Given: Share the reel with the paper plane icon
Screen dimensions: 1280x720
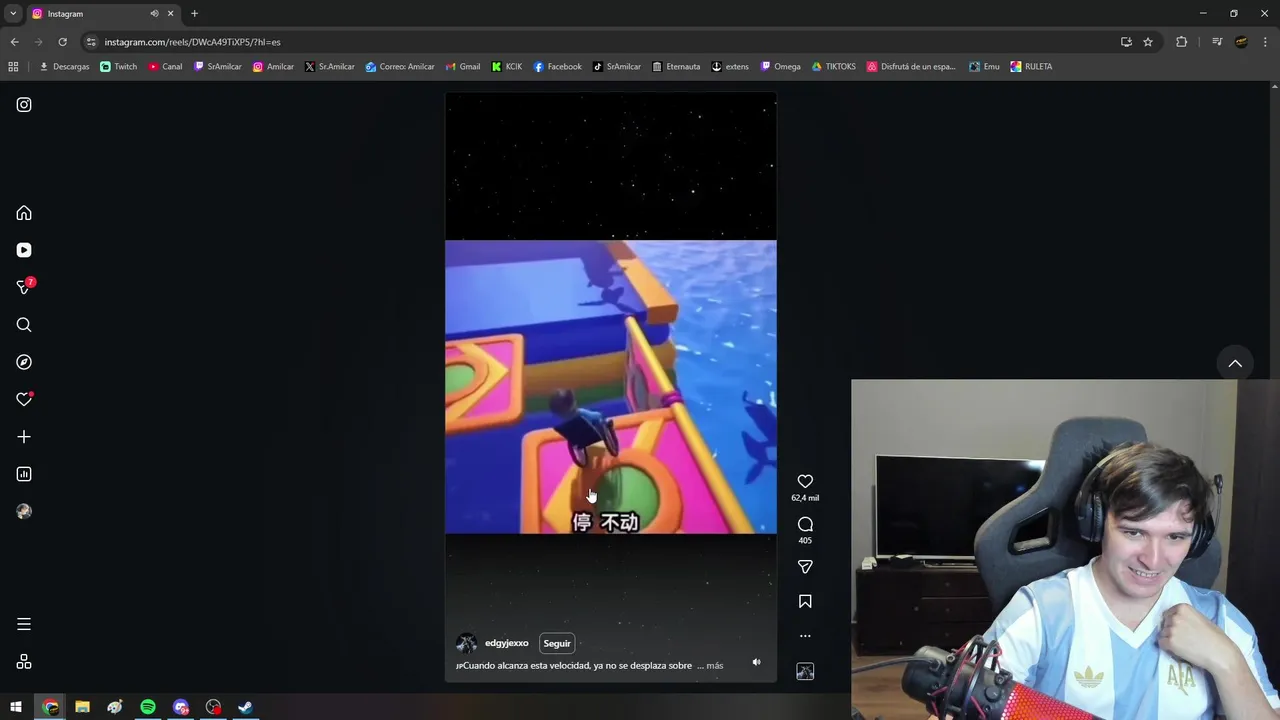Looking at the screenshot, I should pos(805,567).
